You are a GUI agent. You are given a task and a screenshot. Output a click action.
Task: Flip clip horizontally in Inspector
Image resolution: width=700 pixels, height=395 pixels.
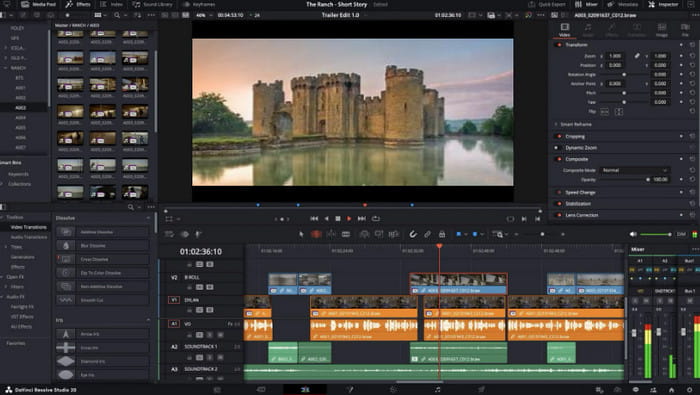tap(604, 112)
